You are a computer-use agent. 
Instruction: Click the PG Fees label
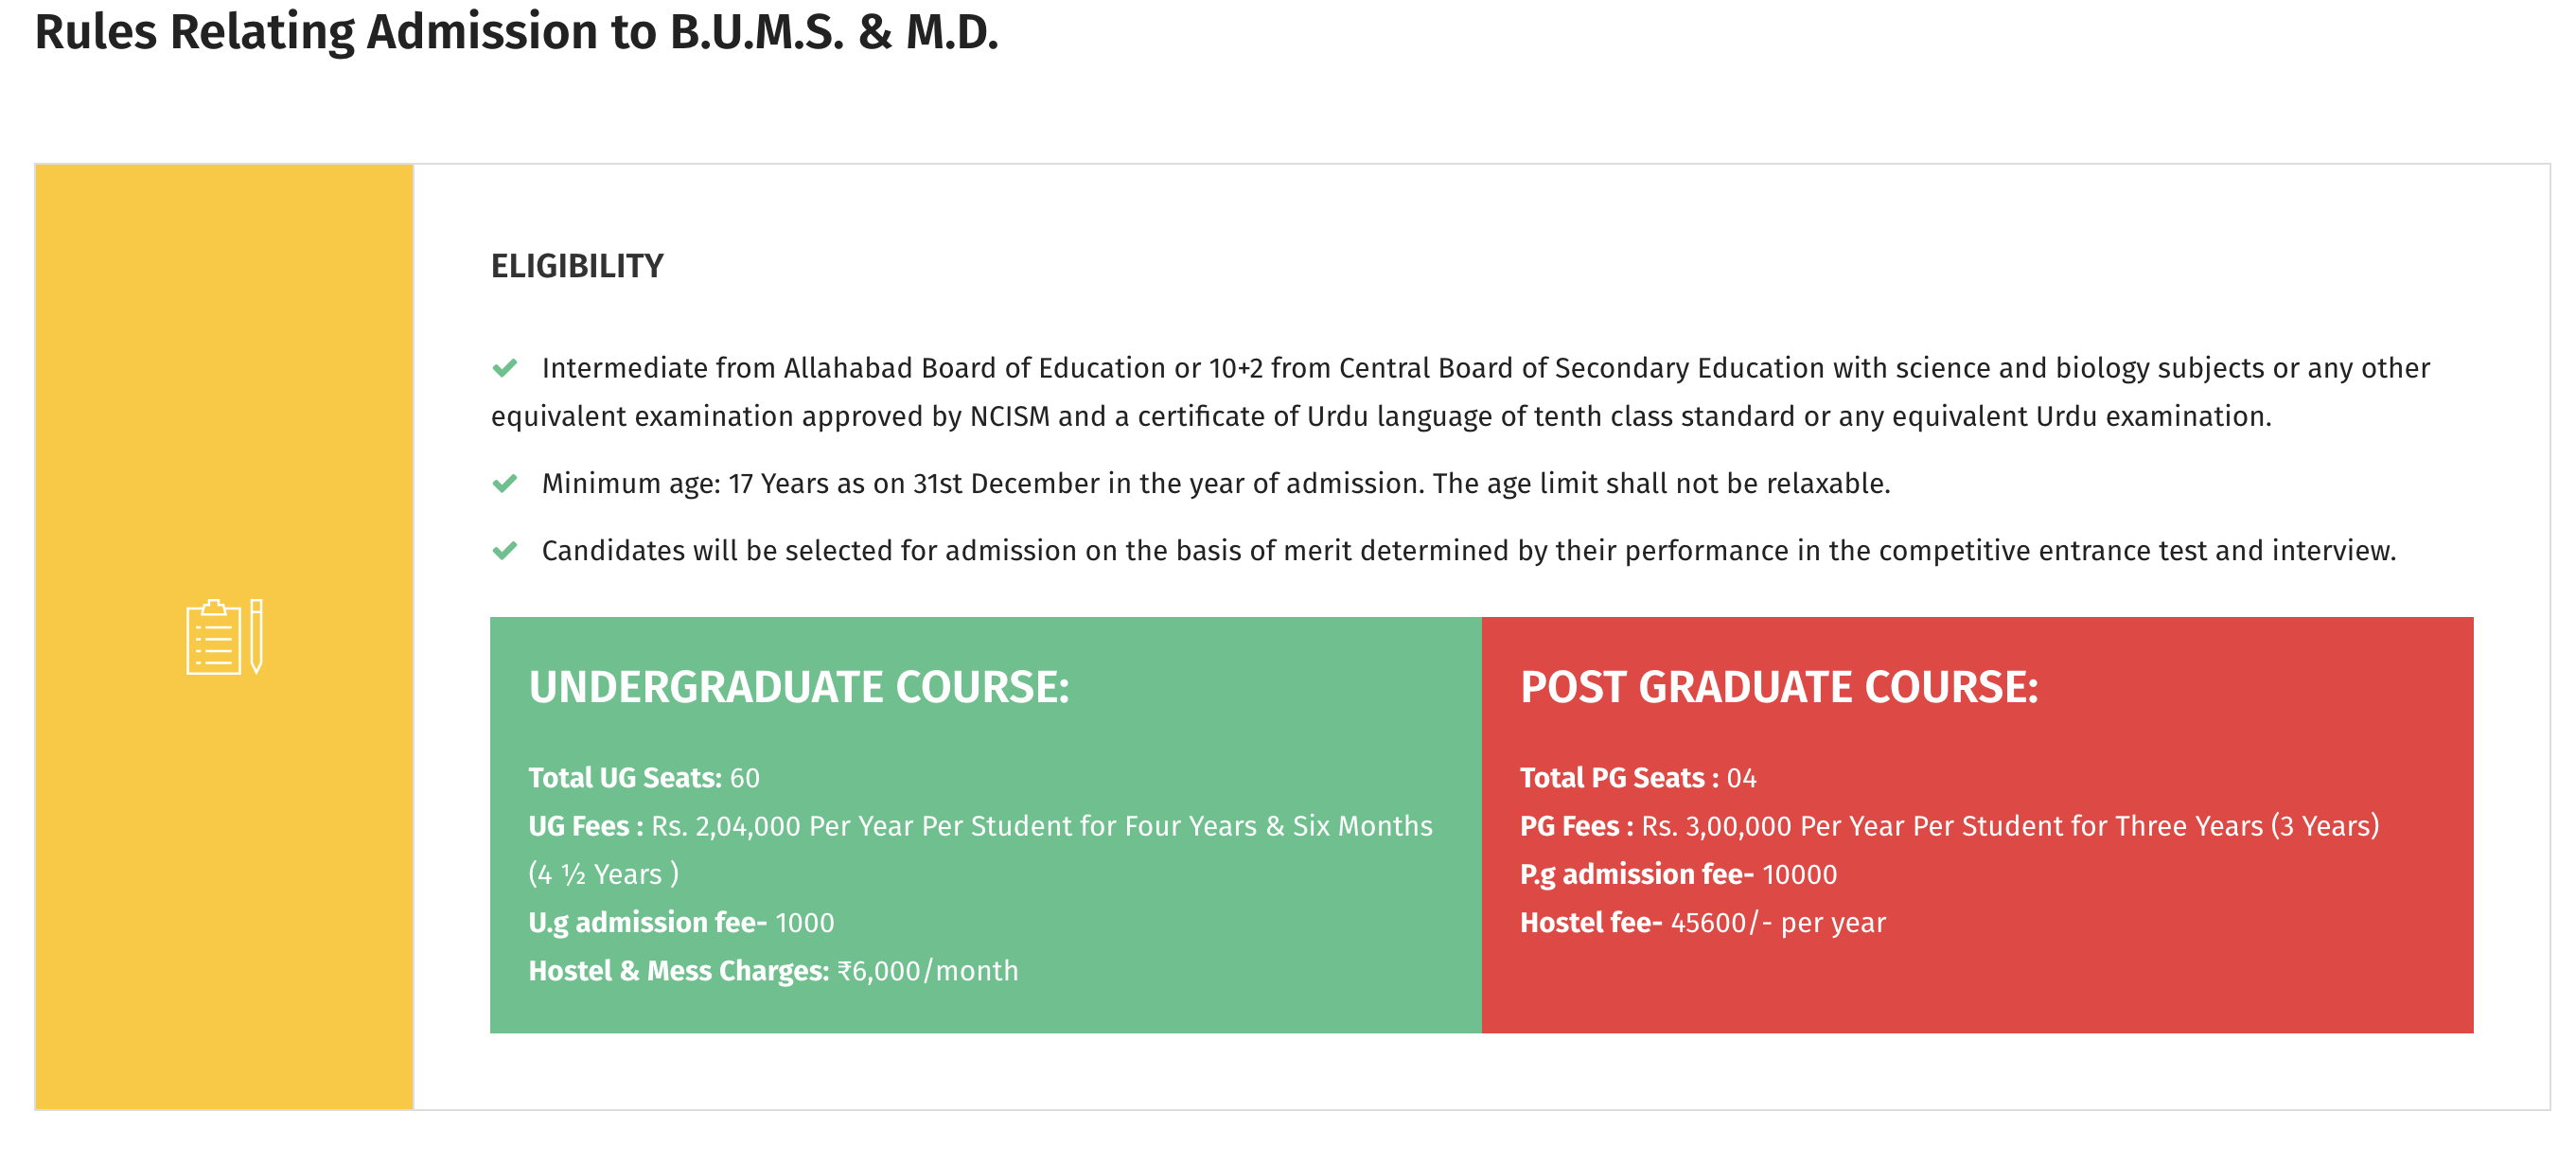1576,826
